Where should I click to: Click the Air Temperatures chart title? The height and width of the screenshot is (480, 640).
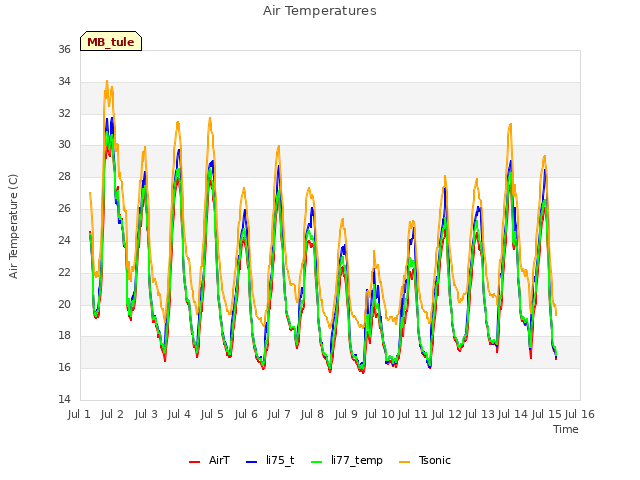(320, 11)
